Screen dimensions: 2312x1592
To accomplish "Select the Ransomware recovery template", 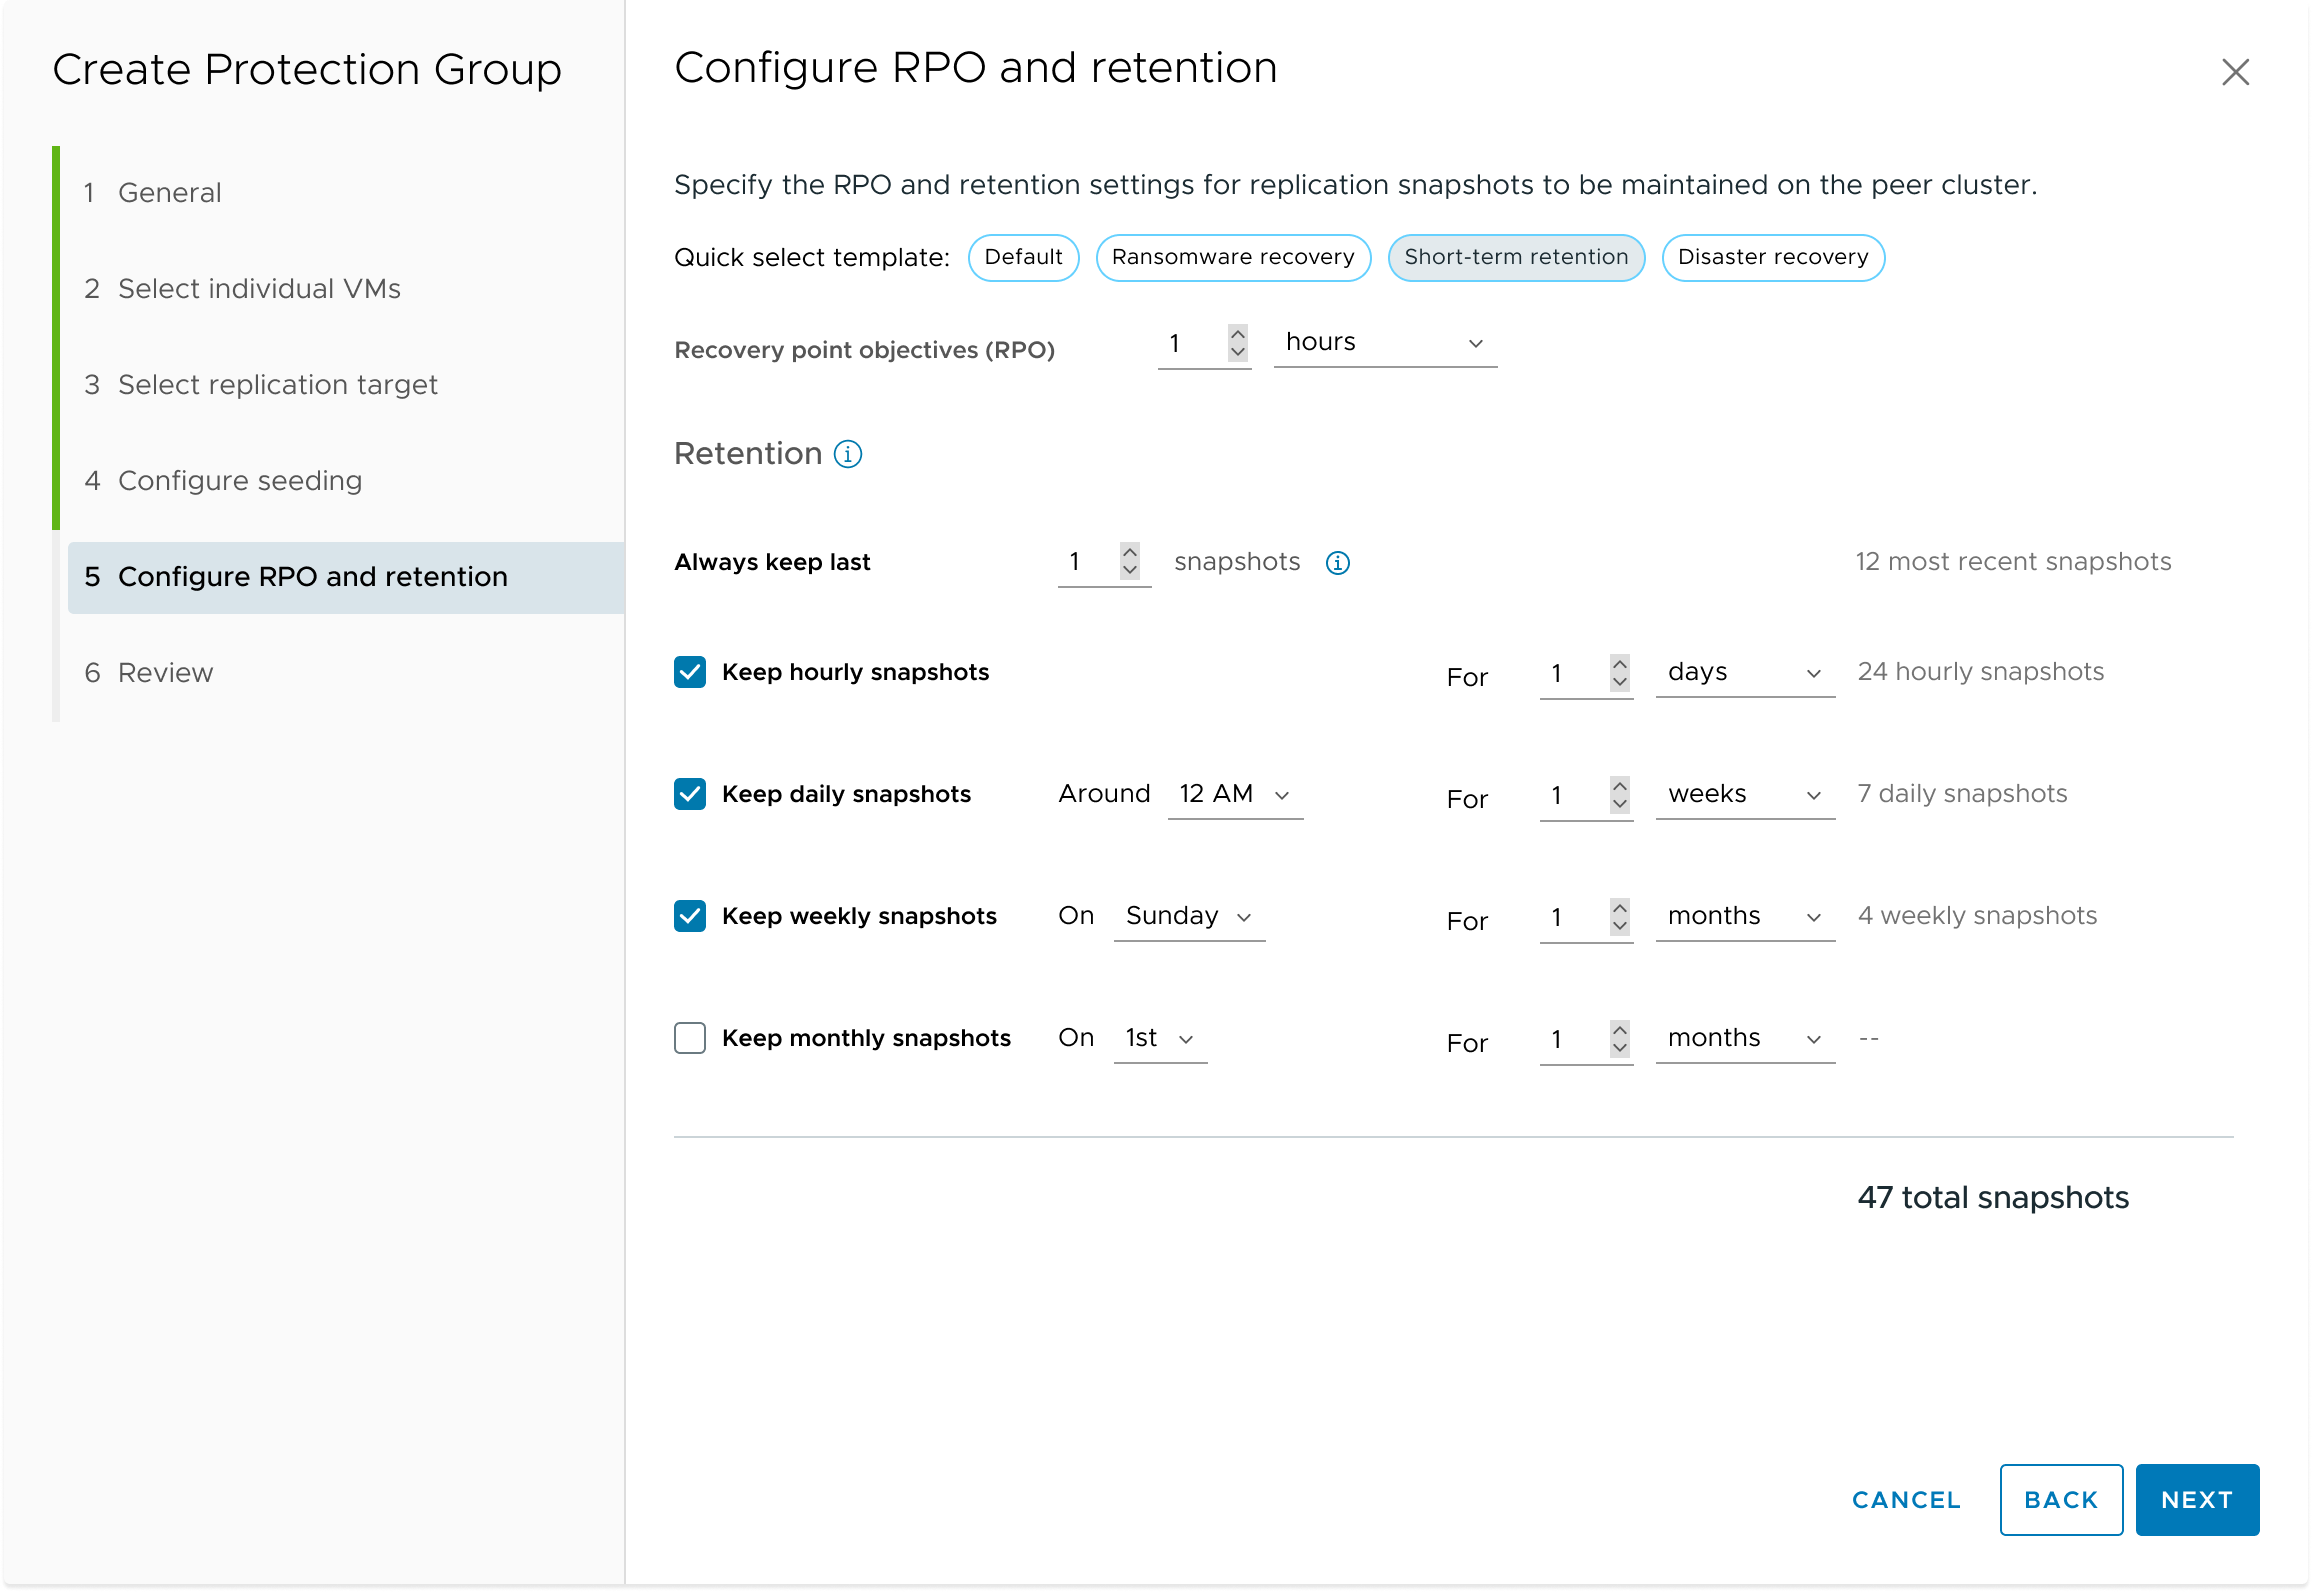I will (1233, 257).
